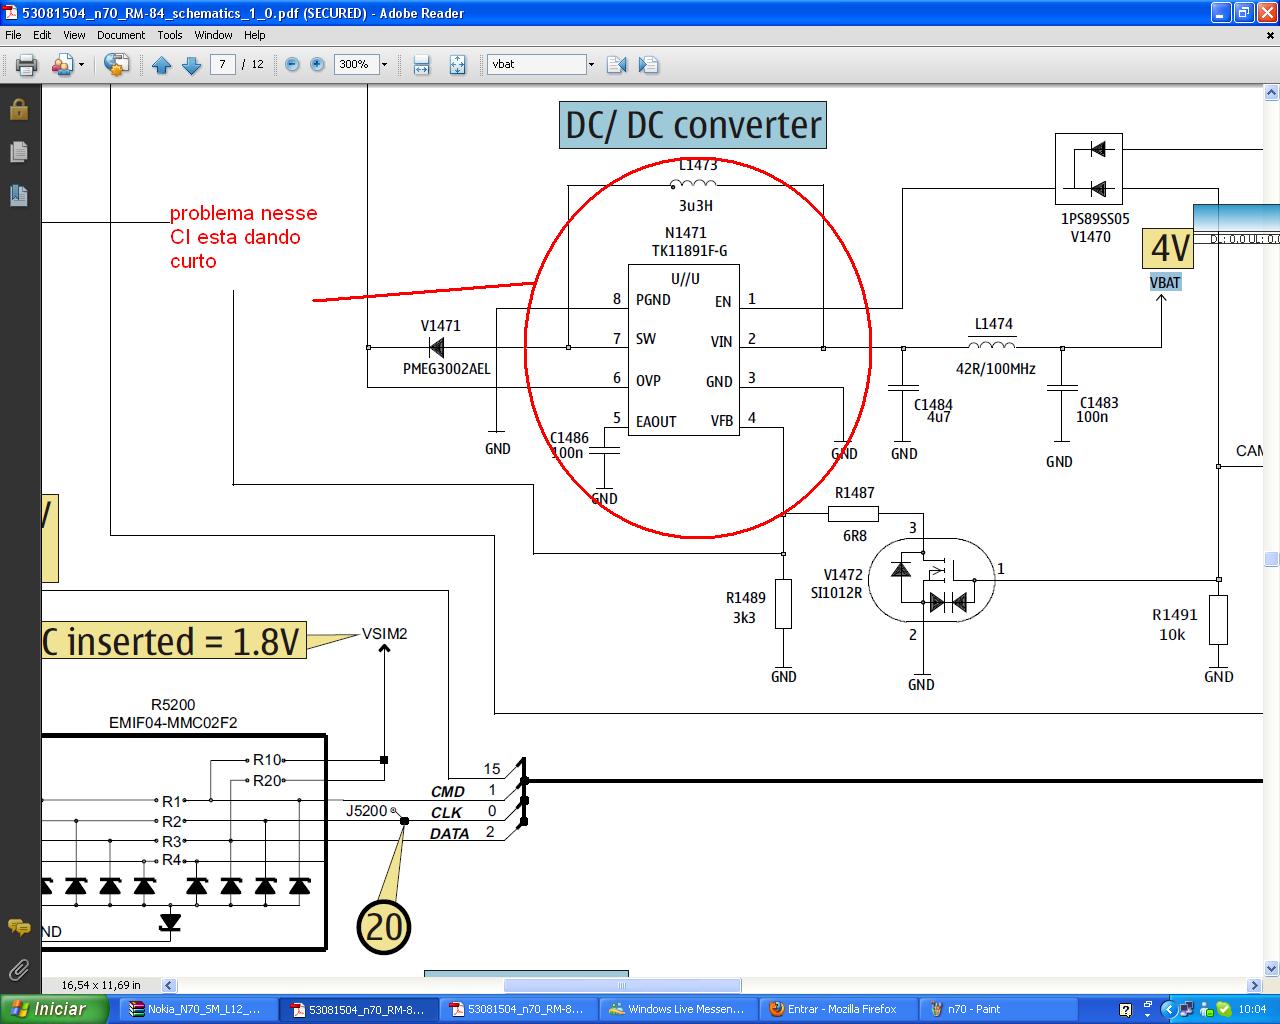Click the PMEG3002AEL diode label
The height and width of the screenshot is (1024, 1280).
tap(446, 369)
